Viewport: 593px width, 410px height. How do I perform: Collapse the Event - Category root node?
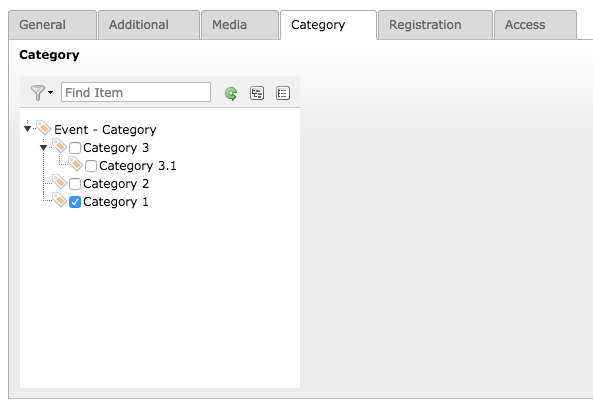(x=27, y=129)
